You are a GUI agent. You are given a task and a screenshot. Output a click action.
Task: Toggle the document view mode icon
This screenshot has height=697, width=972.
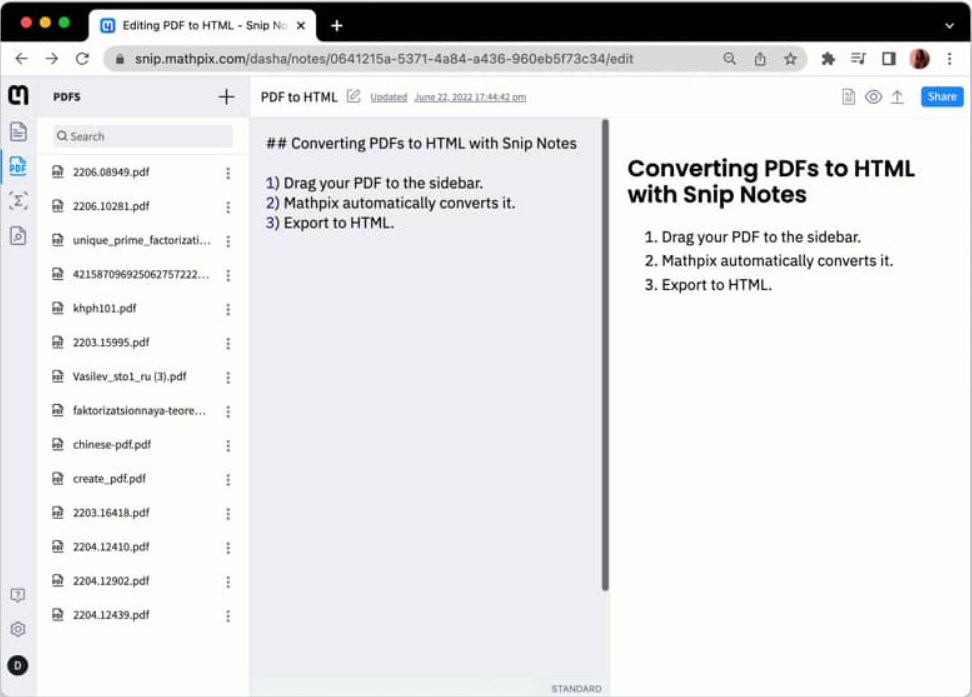849,97
